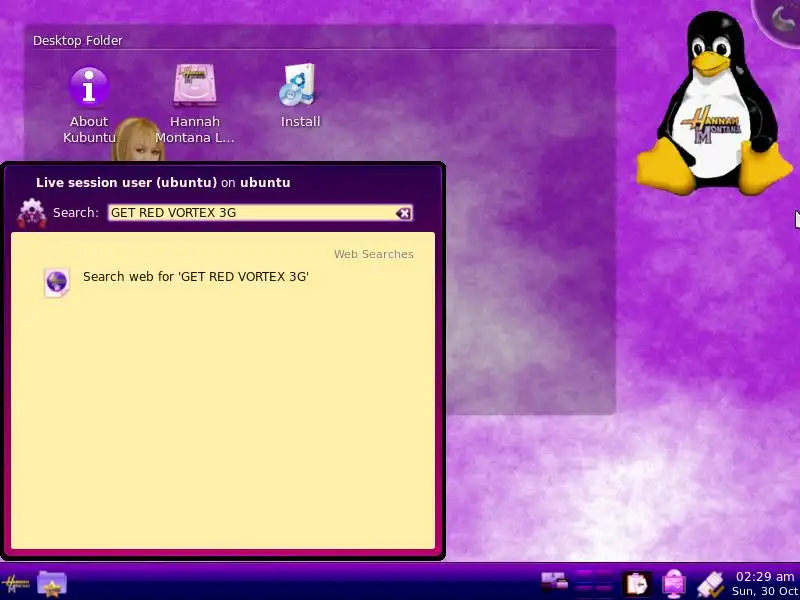Click the launcher gear icon beside Search
The width and height of the screenshot is (800, 600).
32,213
